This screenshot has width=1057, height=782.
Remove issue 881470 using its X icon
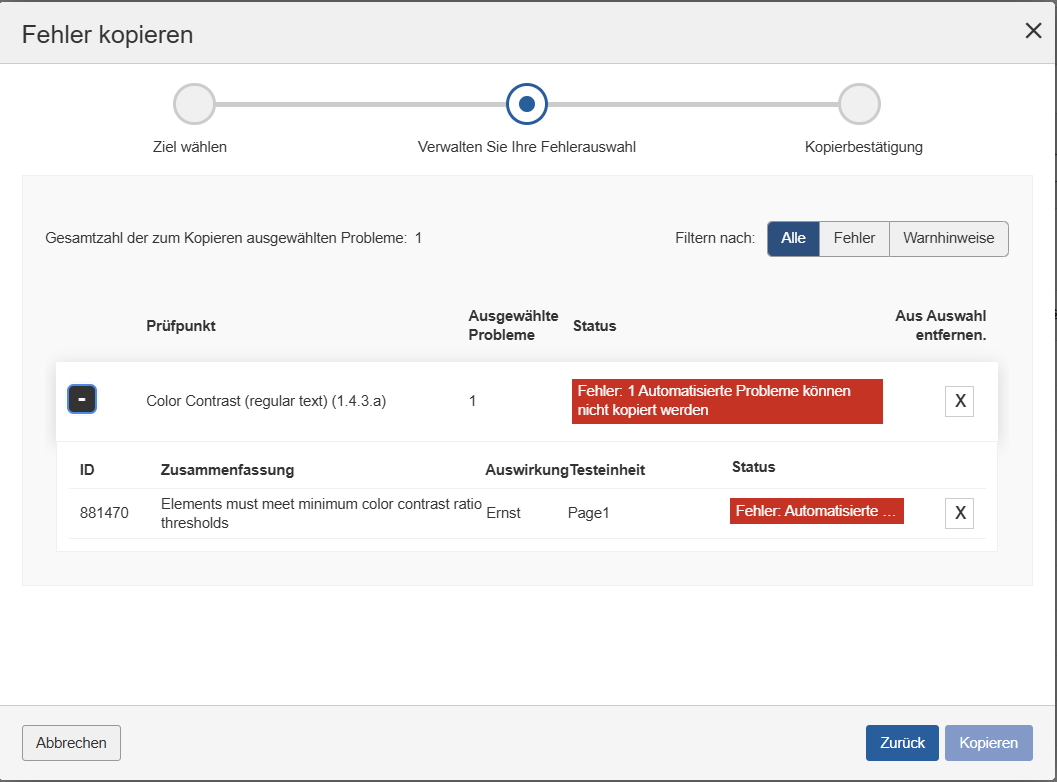coord(959,512)
